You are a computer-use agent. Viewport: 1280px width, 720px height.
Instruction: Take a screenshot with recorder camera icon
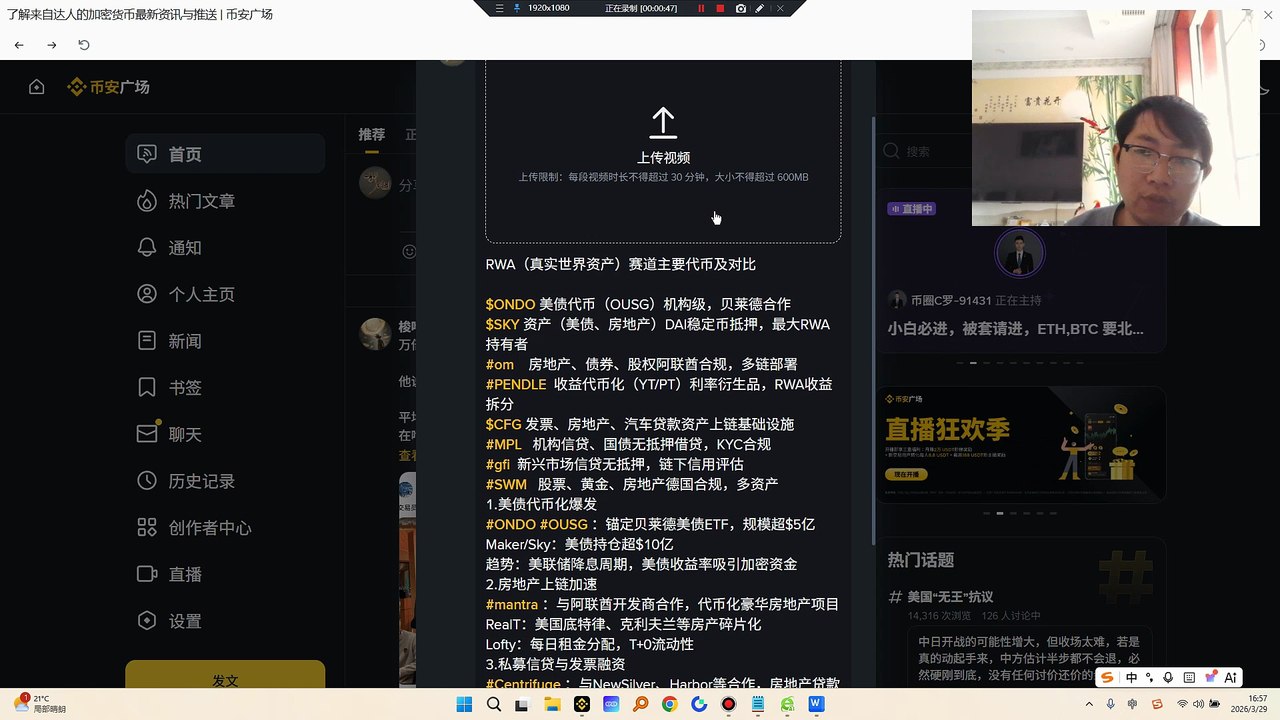740,8
